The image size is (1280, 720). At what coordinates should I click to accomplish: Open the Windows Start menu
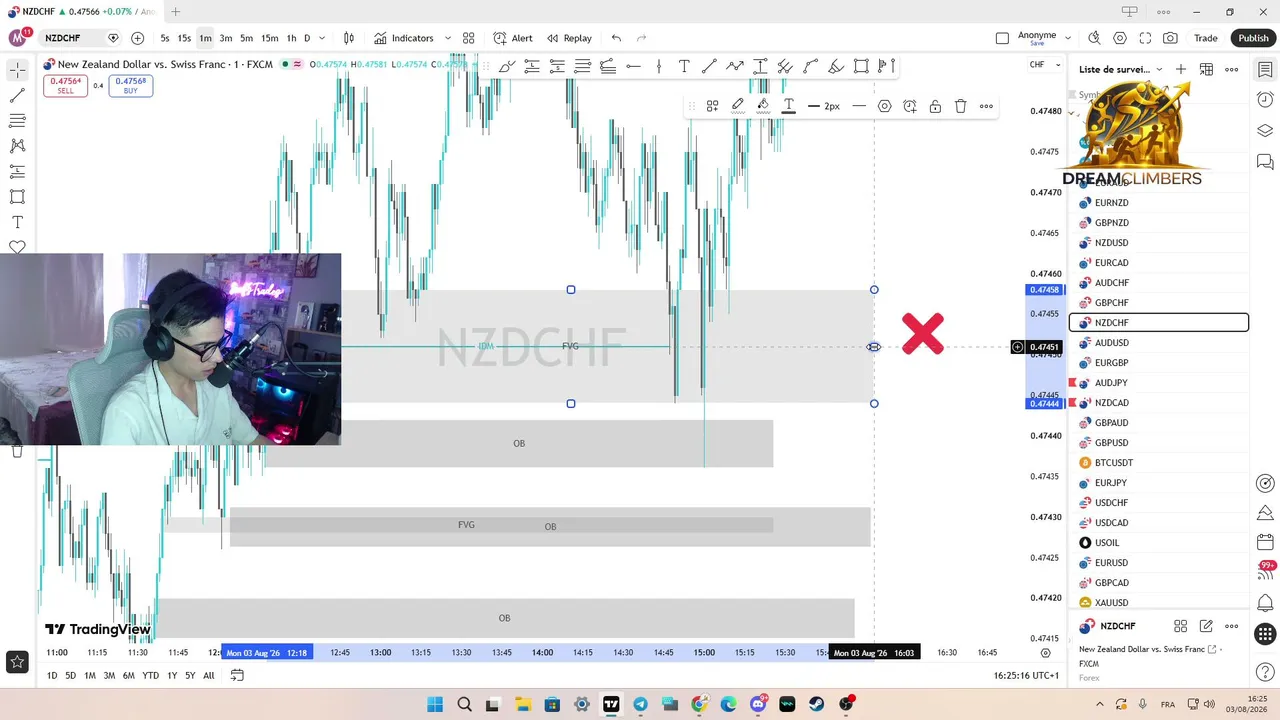[x=435, y=704]
